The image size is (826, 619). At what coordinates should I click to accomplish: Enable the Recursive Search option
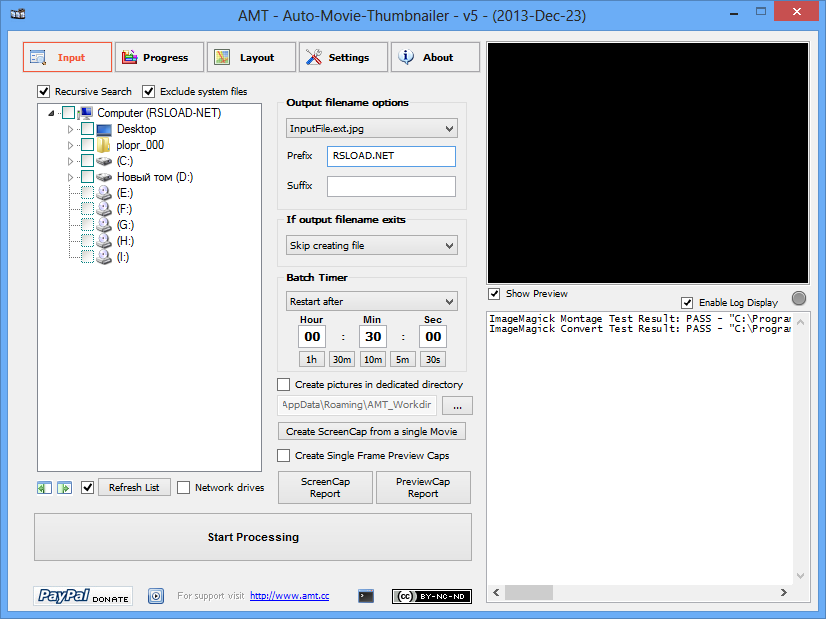tap(43, 91)
